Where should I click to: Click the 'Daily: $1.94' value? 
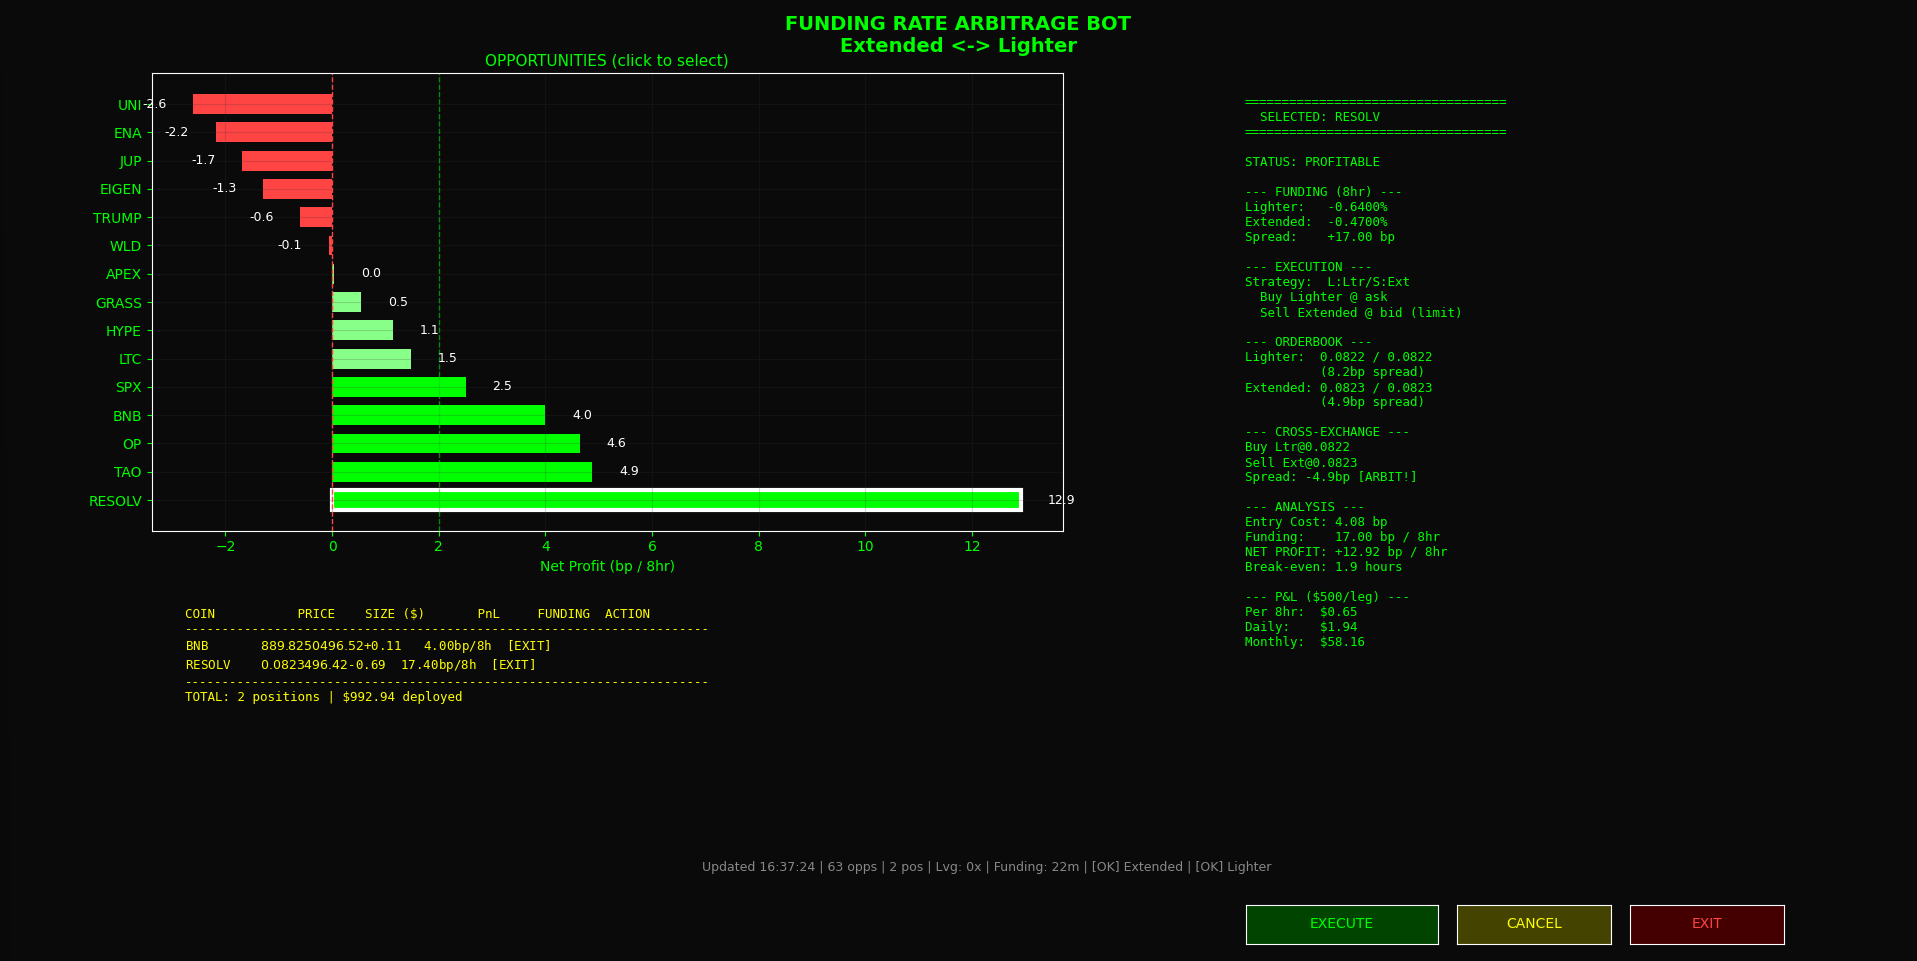tap(1301, 627)
